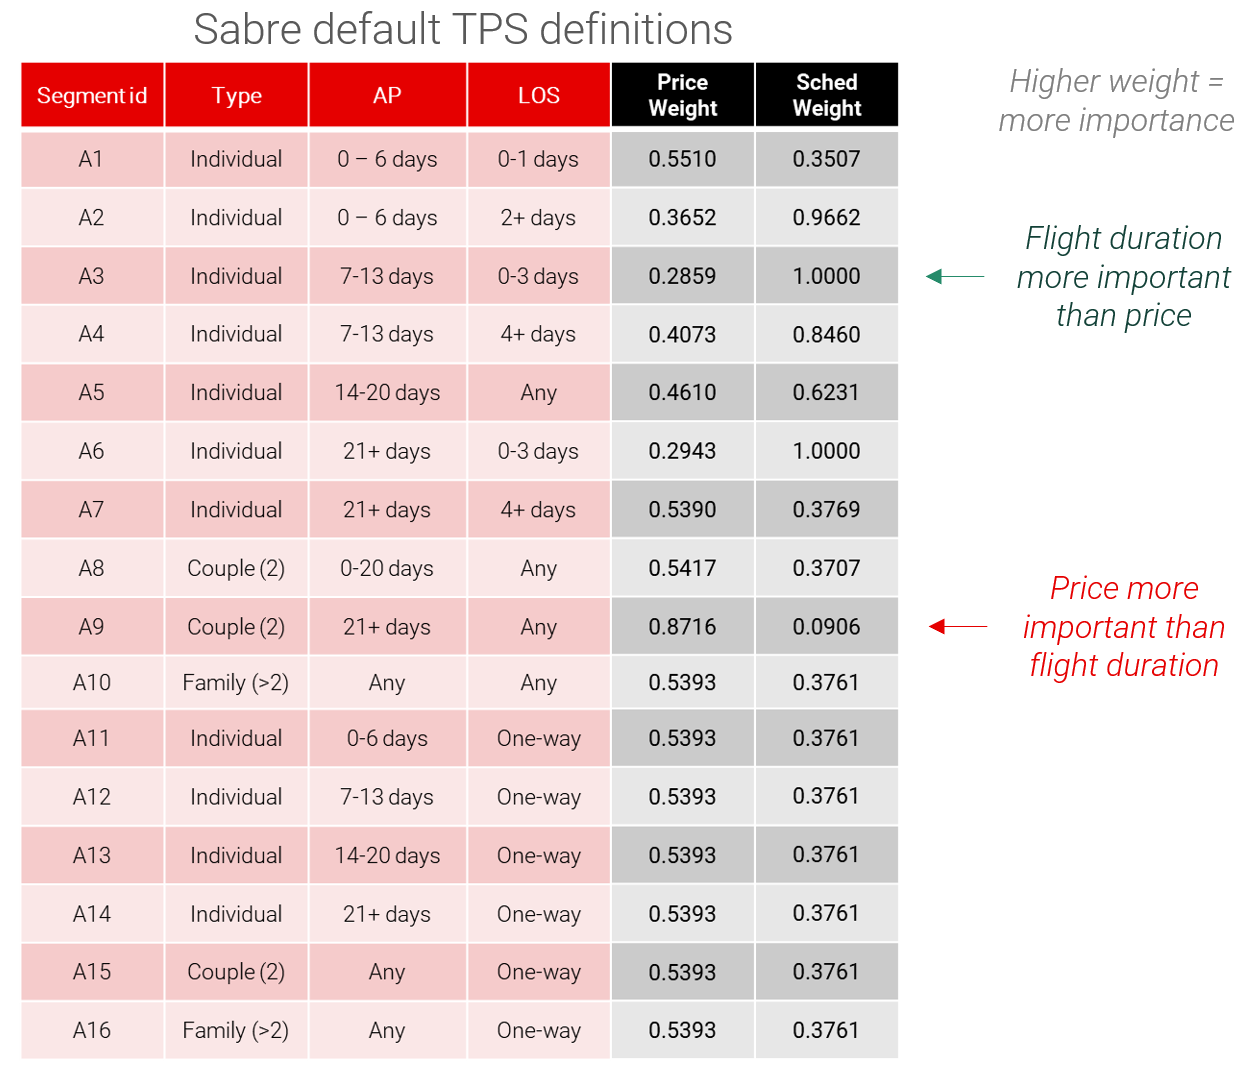Click the 2+ days LOS cell in row A2
Viewport: 1243px width, 1071px height.
coord(538,217)
